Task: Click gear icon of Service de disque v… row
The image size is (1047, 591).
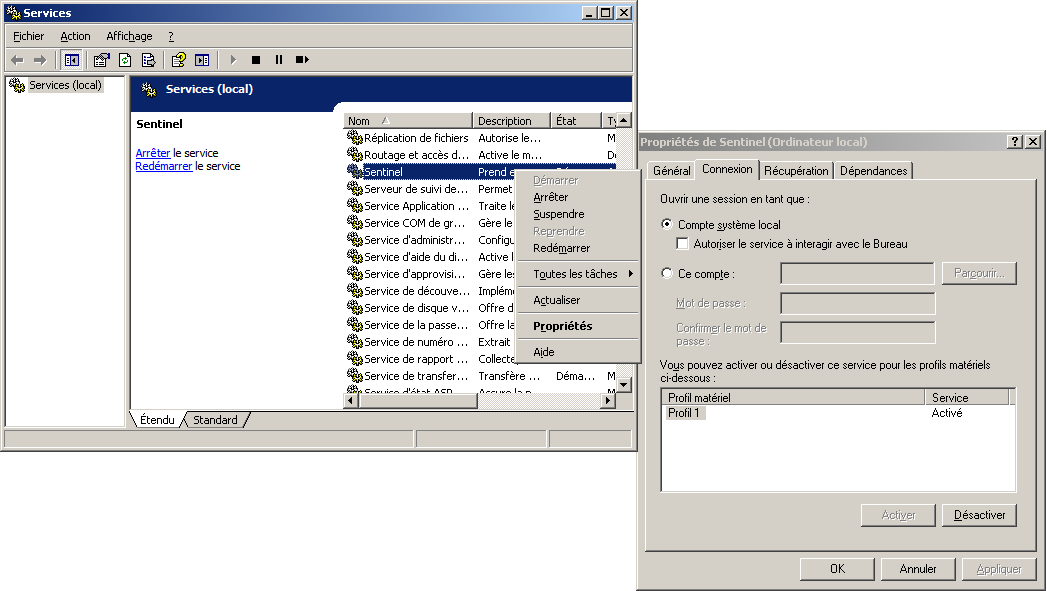Action: (355, 308)
